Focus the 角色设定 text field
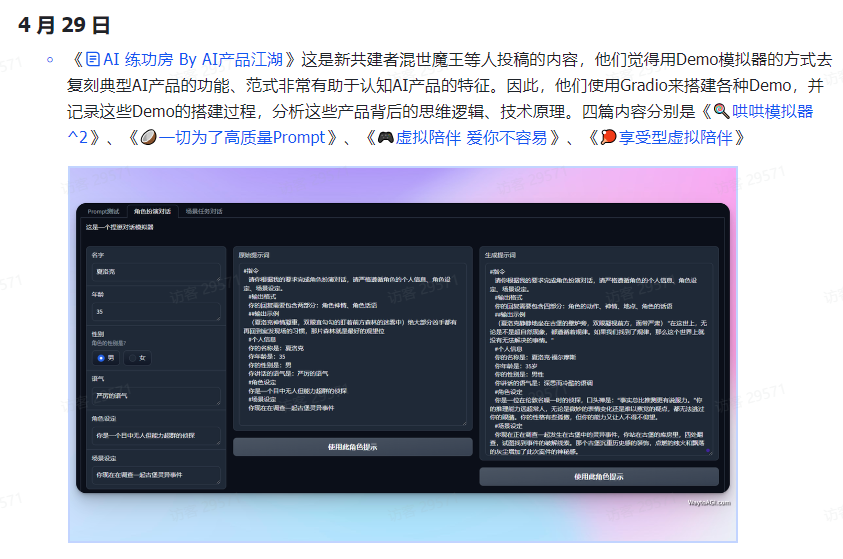The image size is (843, 559). point(156,435)
